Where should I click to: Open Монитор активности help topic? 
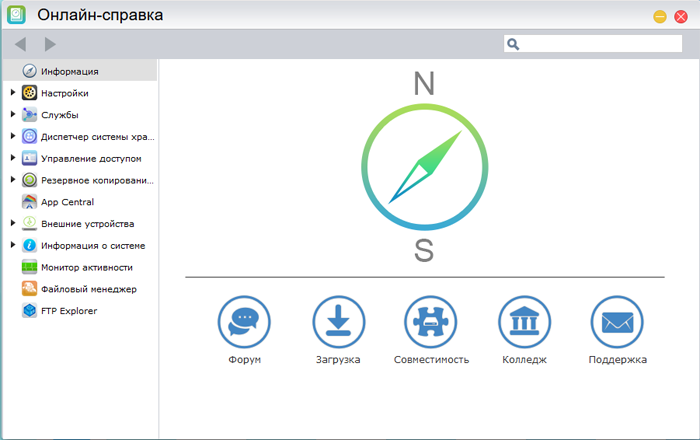[x=86, y=267]
